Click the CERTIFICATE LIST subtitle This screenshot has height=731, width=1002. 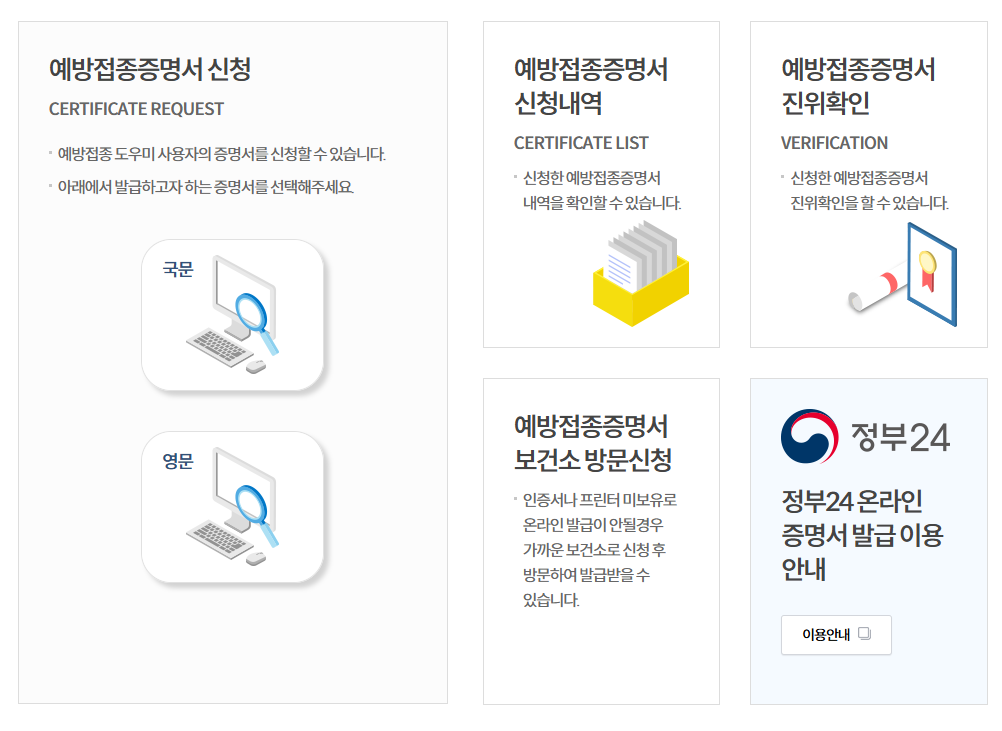pyautogui.click(x=581, y=143)
